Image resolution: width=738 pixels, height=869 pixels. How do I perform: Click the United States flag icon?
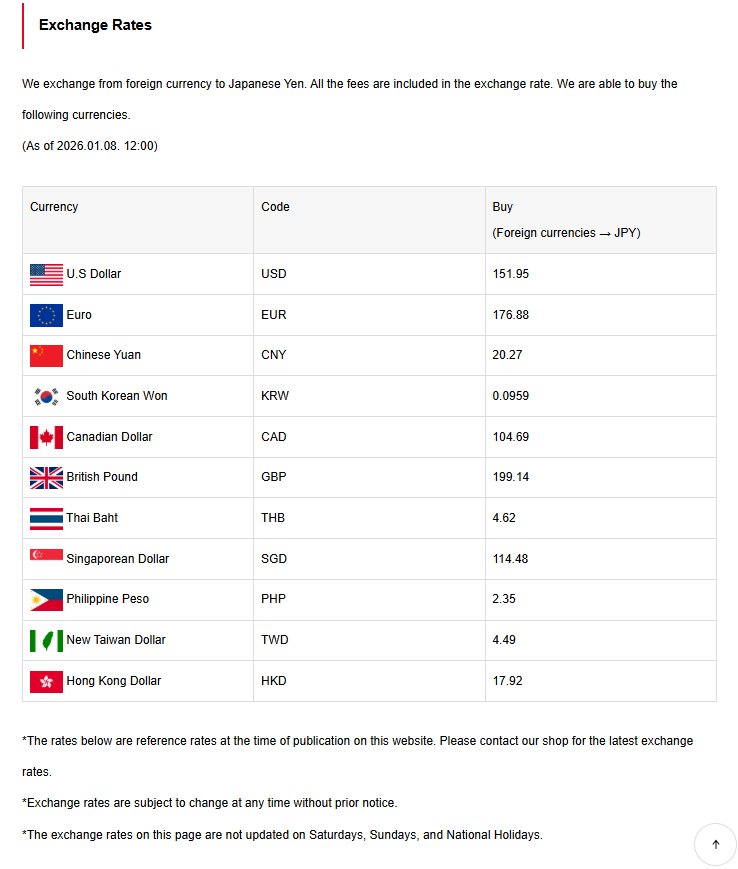pos(46,274)
